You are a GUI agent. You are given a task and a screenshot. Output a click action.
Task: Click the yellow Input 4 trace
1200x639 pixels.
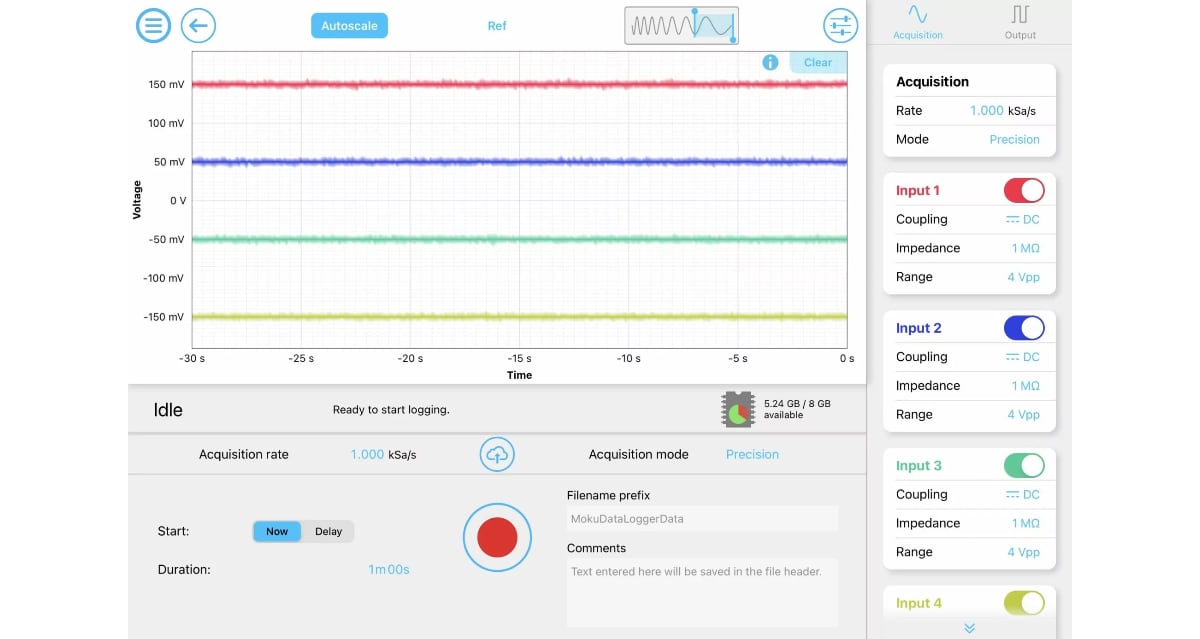click(x=519, y=316)
